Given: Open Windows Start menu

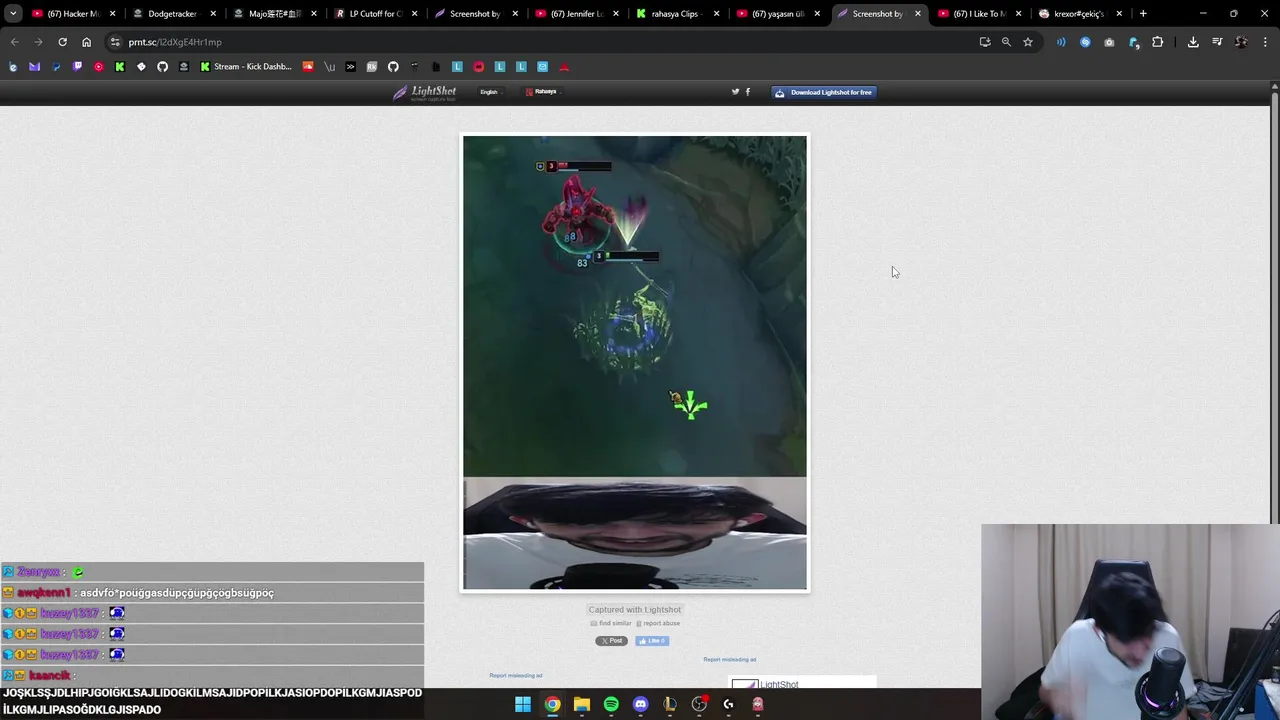Looking at the screenshot, I should click(x=522, y=704).
